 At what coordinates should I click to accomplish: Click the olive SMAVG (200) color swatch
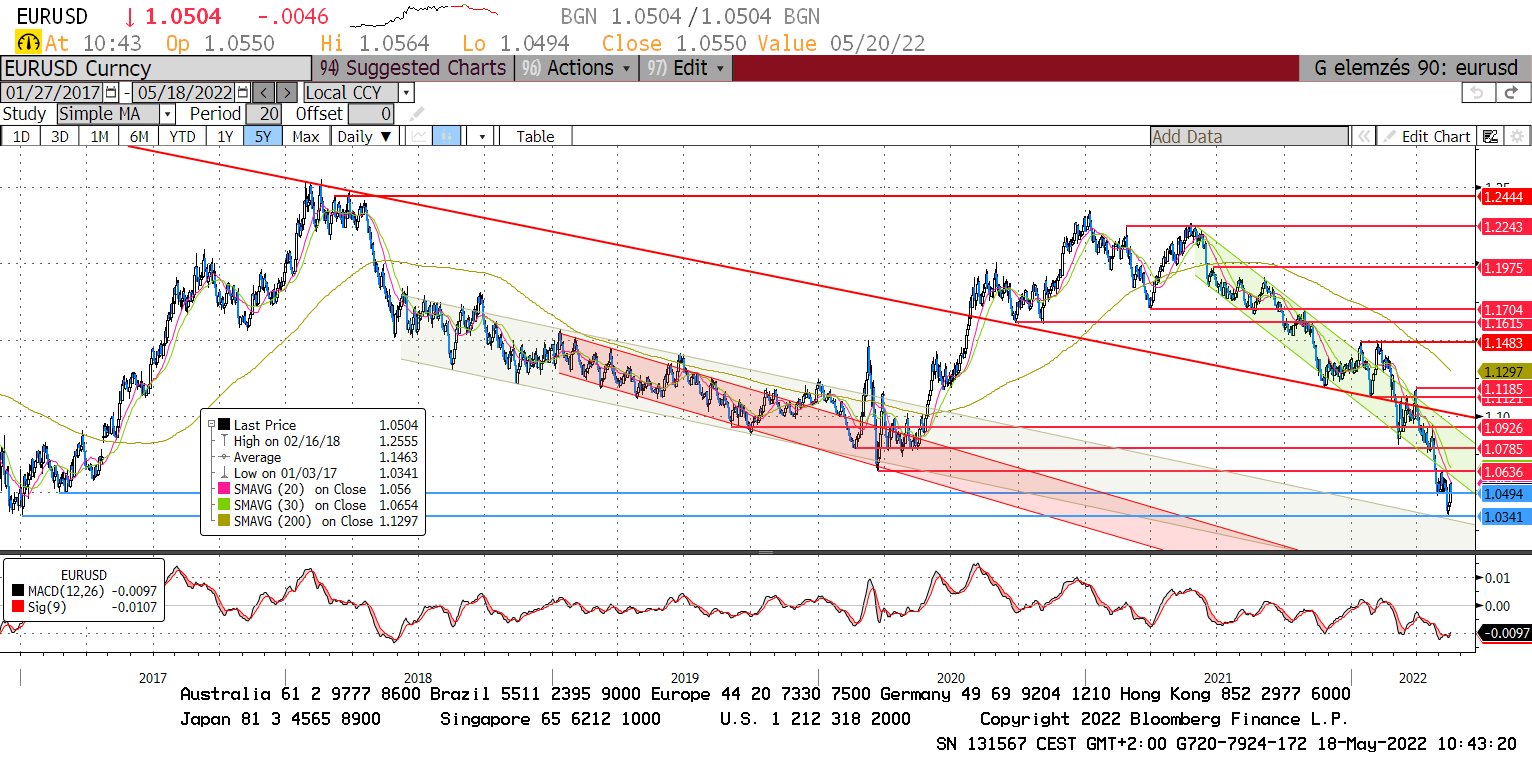[x=224, y=521]
